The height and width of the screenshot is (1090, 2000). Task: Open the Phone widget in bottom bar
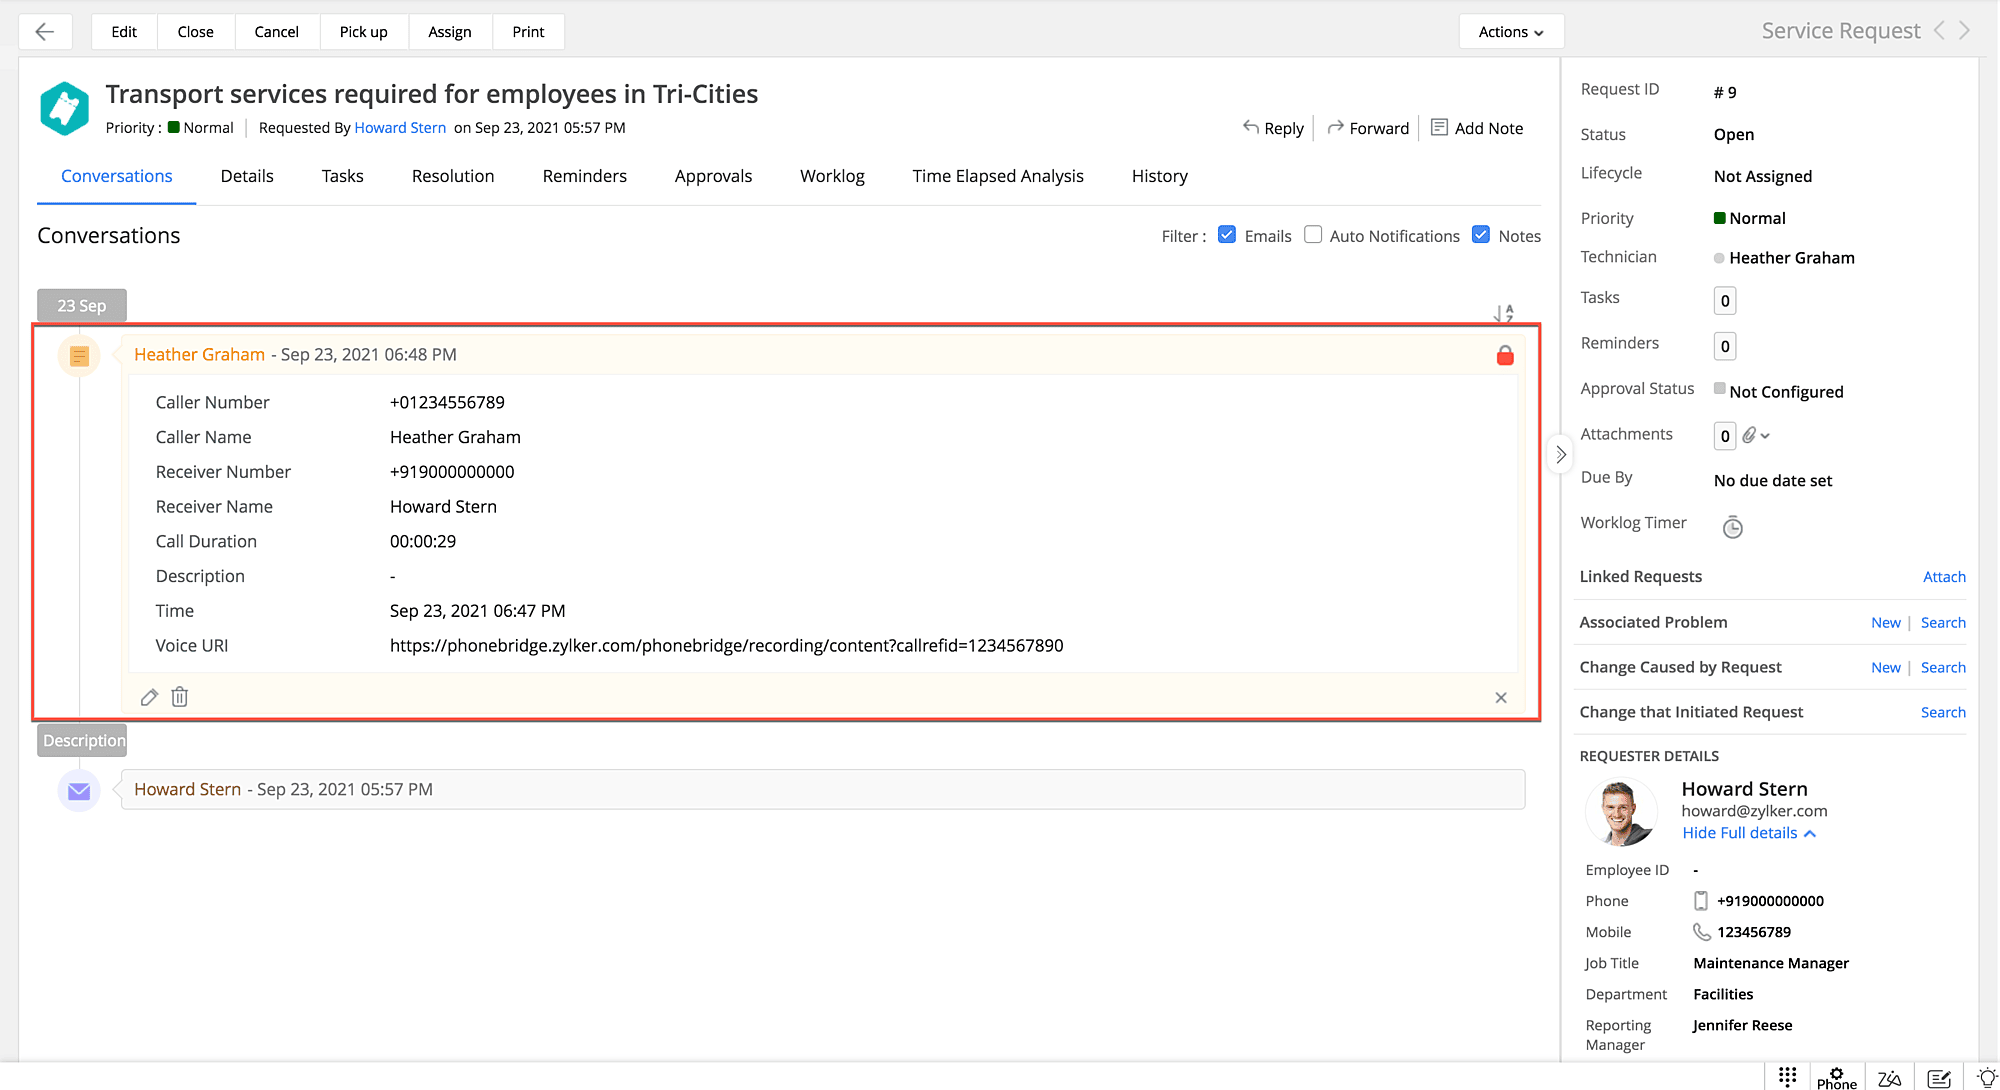[1836, 1077]
